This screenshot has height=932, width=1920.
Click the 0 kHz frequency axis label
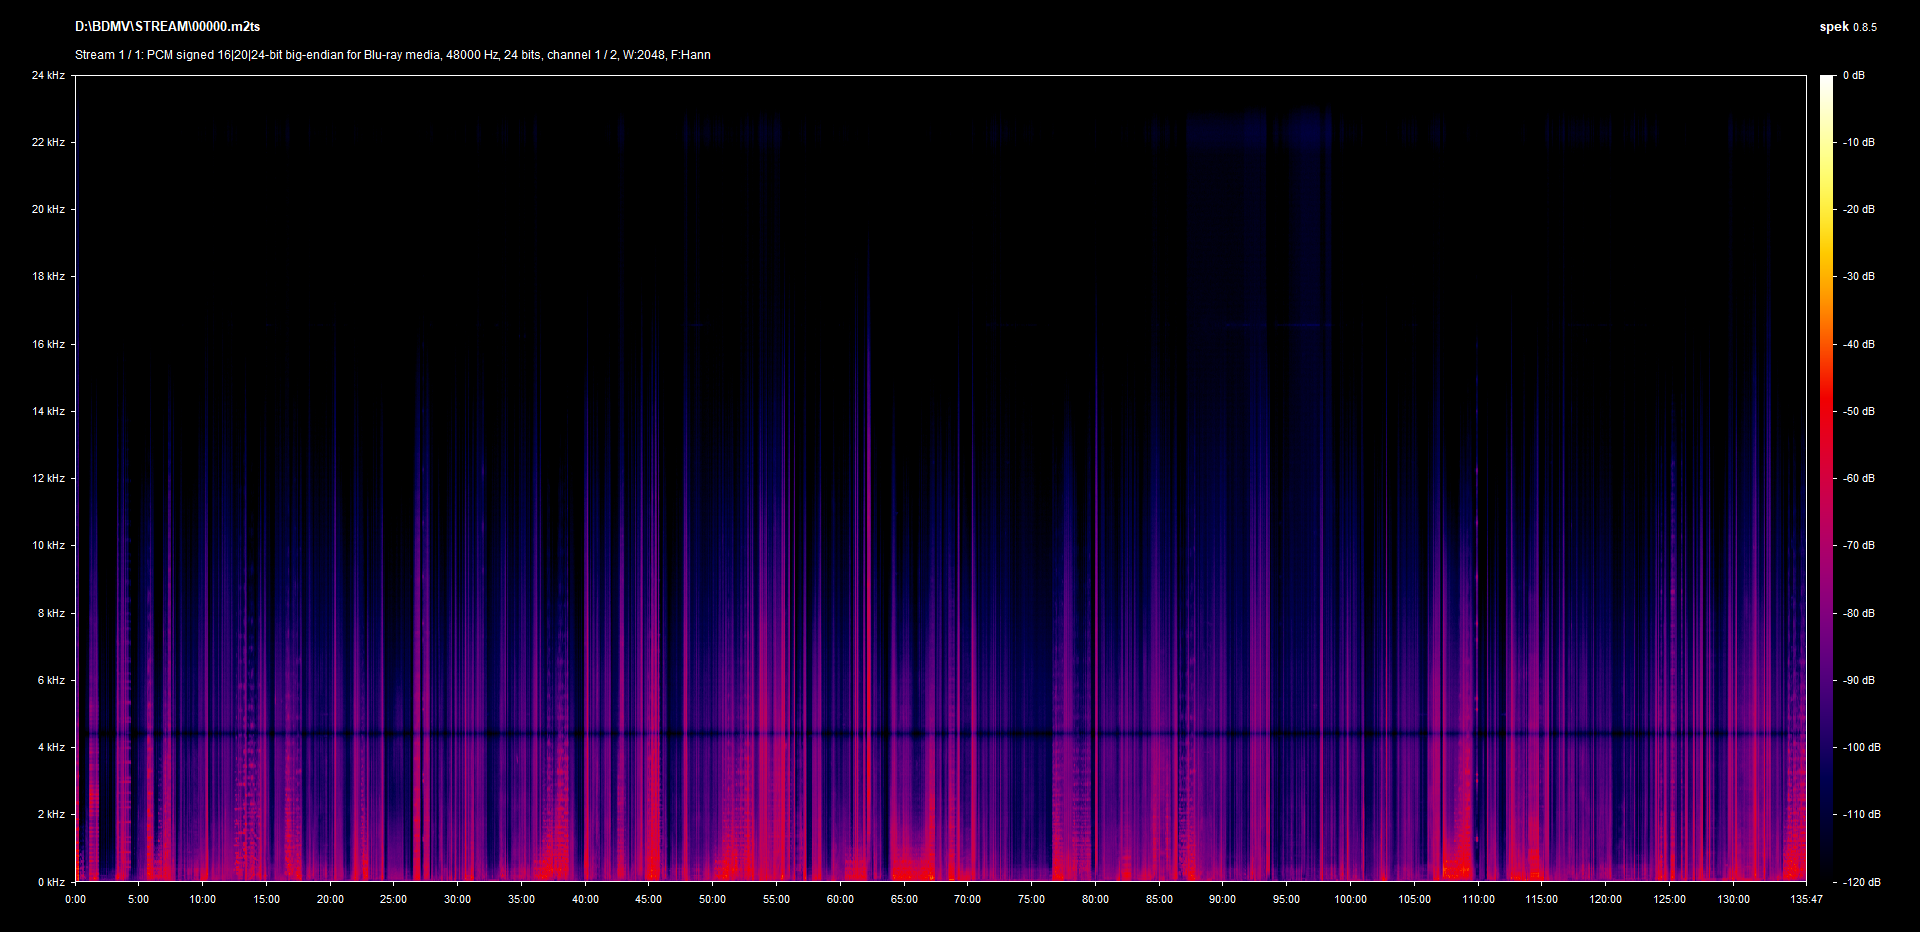click(x=51, y=882)
